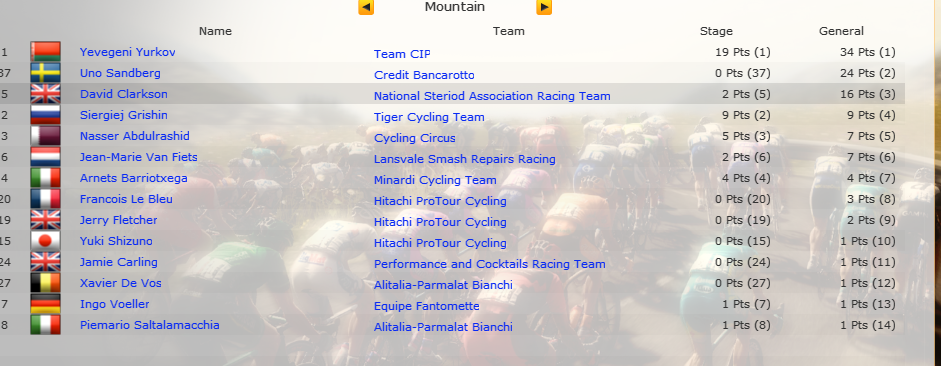Screen dimensions: 941x366
Task: Go to previous classification with left arrow
Action: point(366,7)
